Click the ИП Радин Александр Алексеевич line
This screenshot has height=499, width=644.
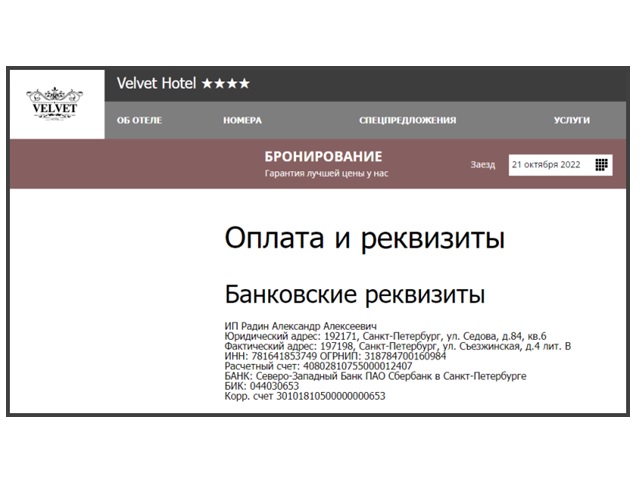[300, 326]
